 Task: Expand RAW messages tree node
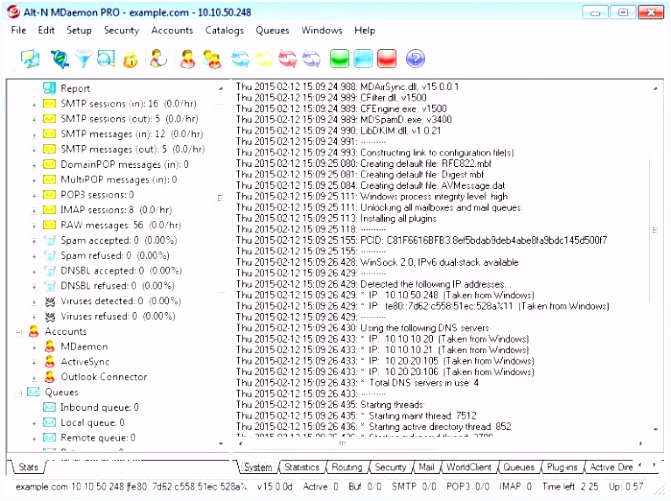click(x=34, y=225)
